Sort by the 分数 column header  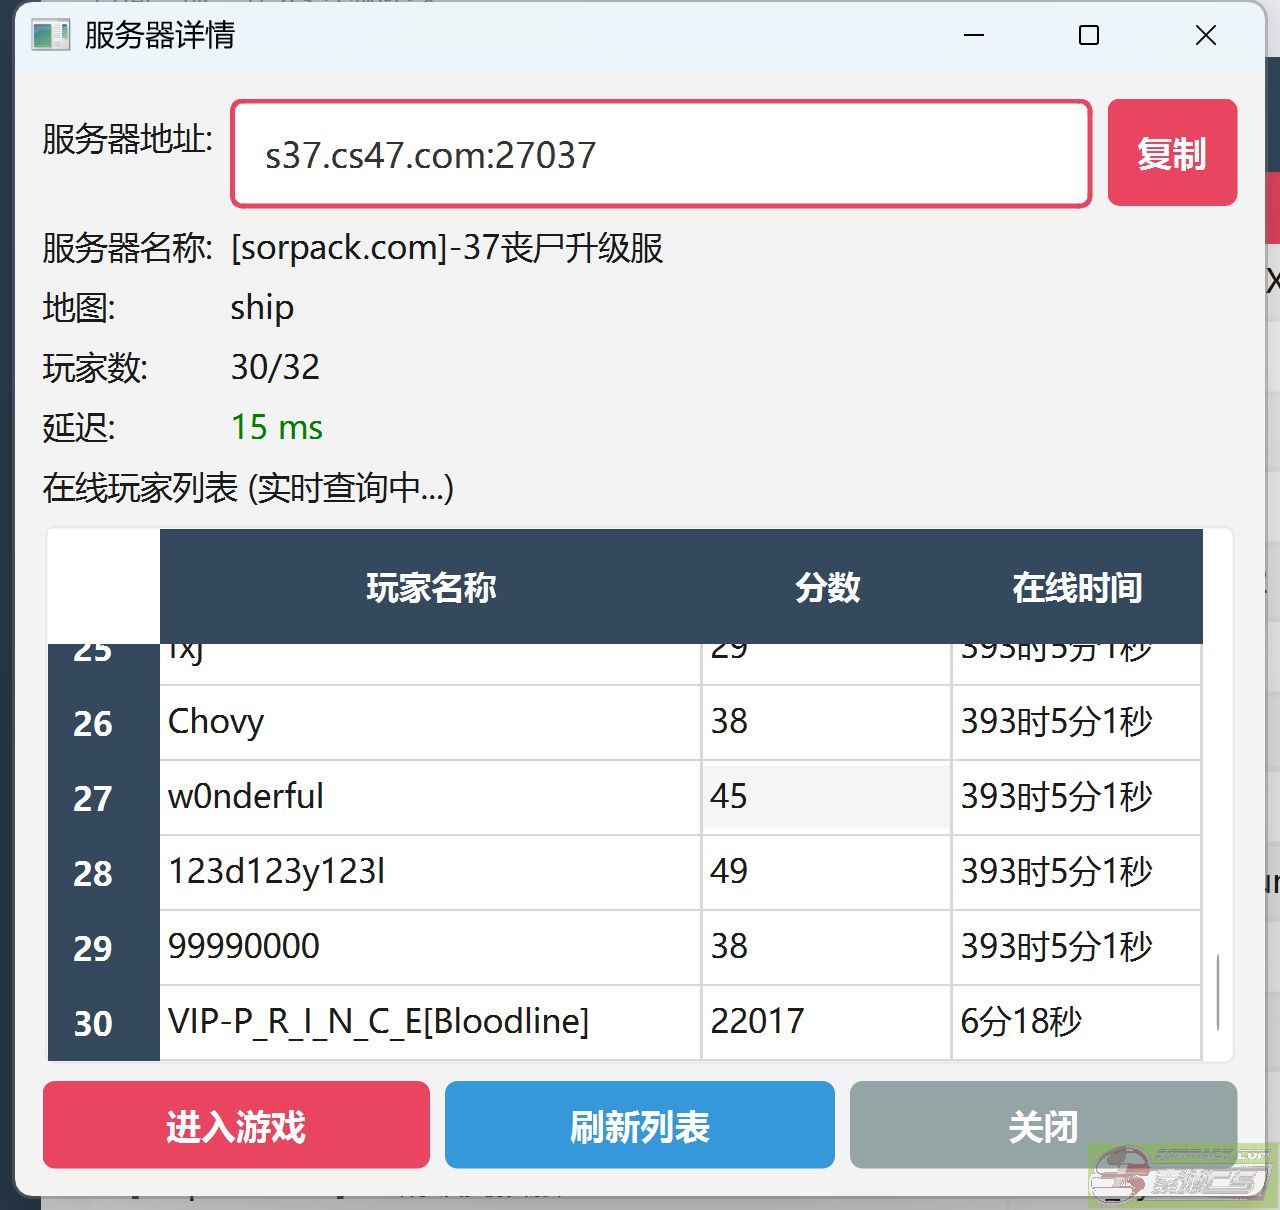pyautogui.click(x=826, y=587)
